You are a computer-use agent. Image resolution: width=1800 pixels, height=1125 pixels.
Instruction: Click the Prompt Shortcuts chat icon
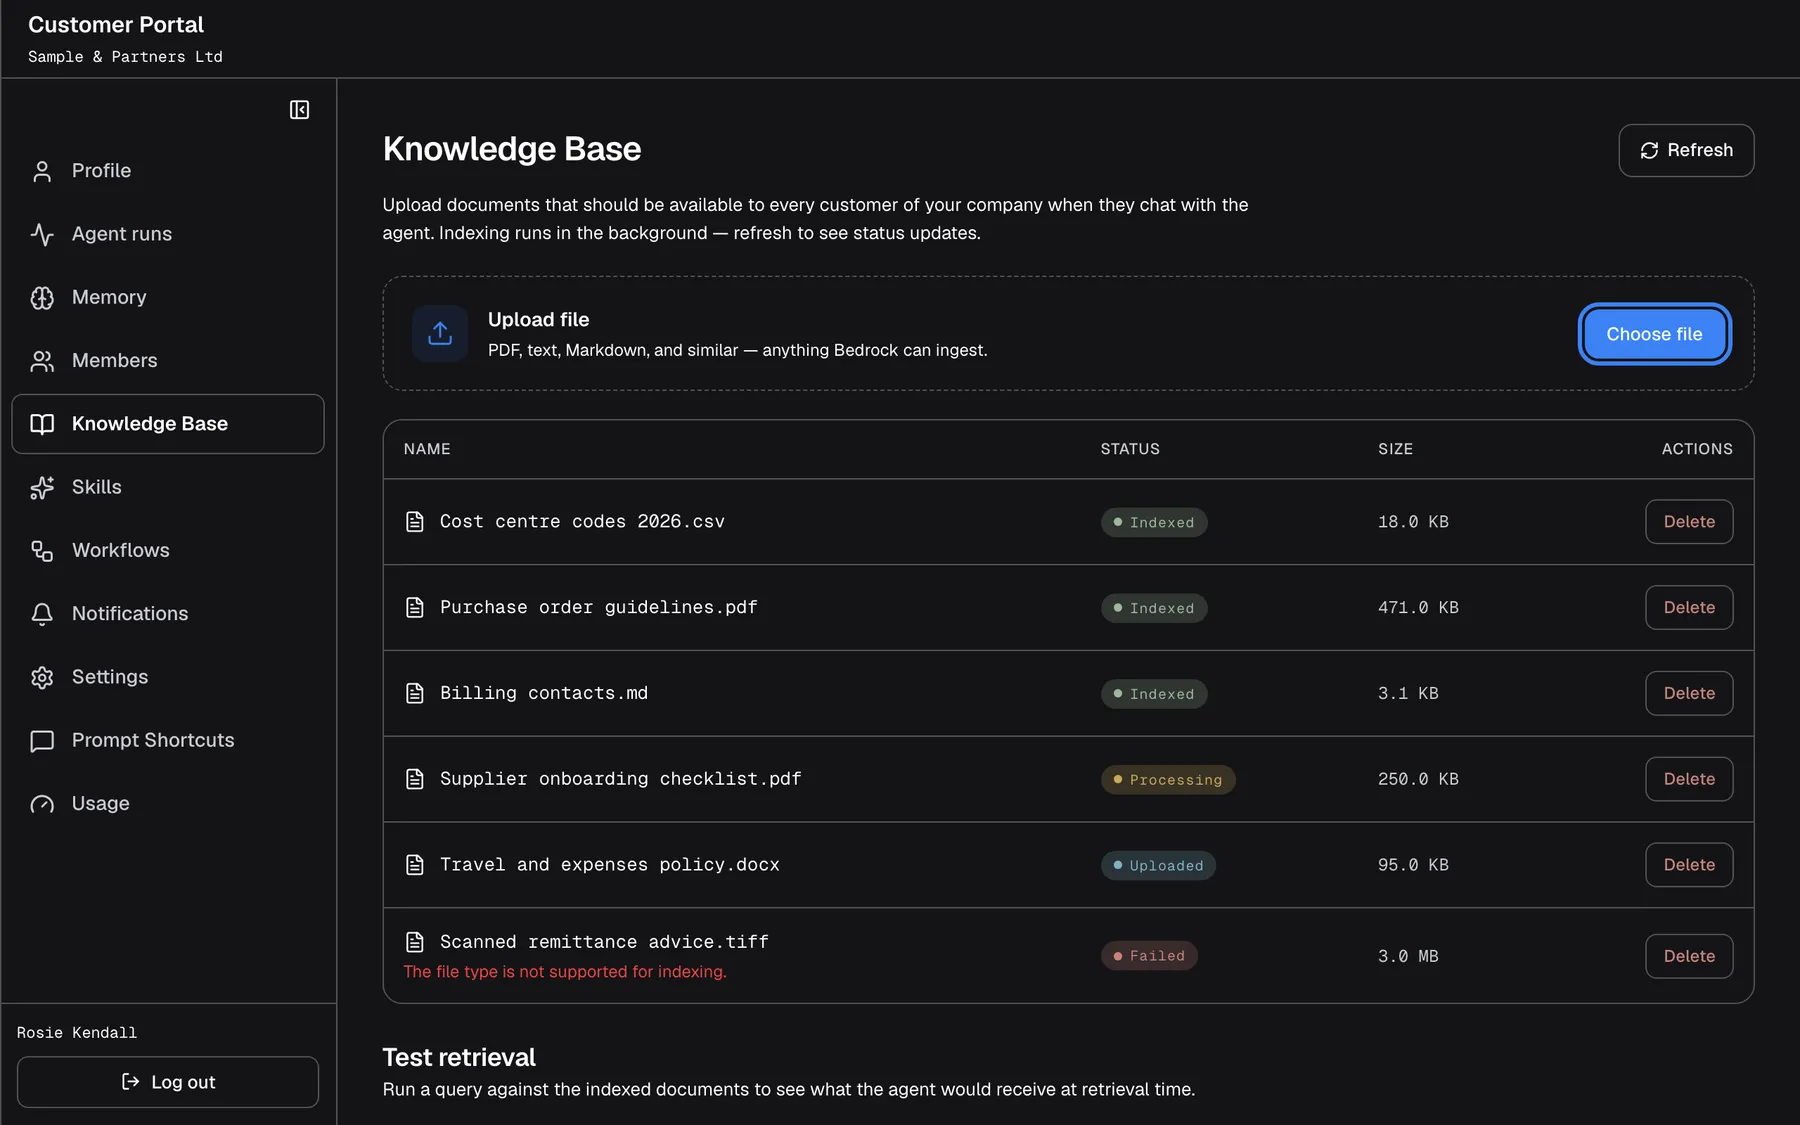coord(42,741)
